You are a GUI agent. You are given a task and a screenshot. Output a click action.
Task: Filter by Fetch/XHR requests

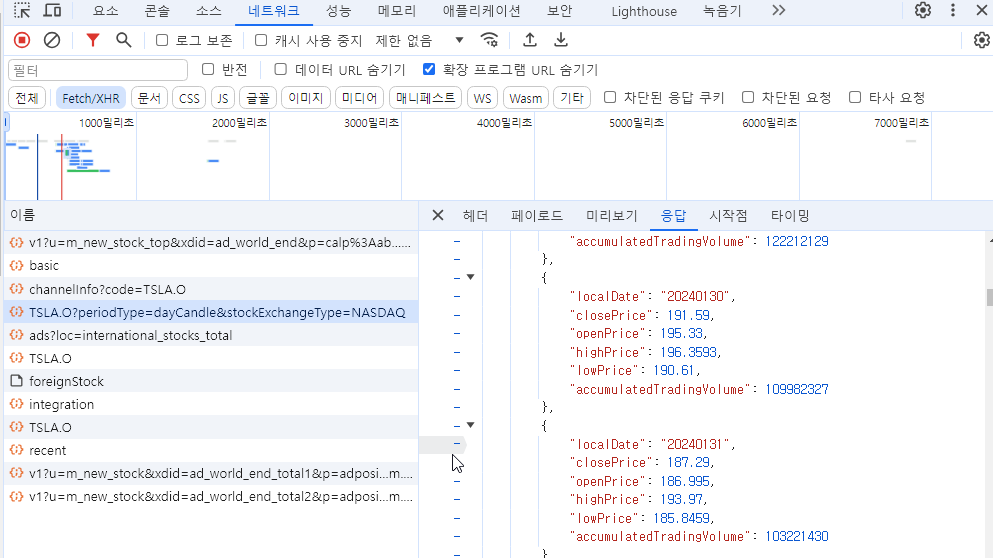click(x=91, y=98)
